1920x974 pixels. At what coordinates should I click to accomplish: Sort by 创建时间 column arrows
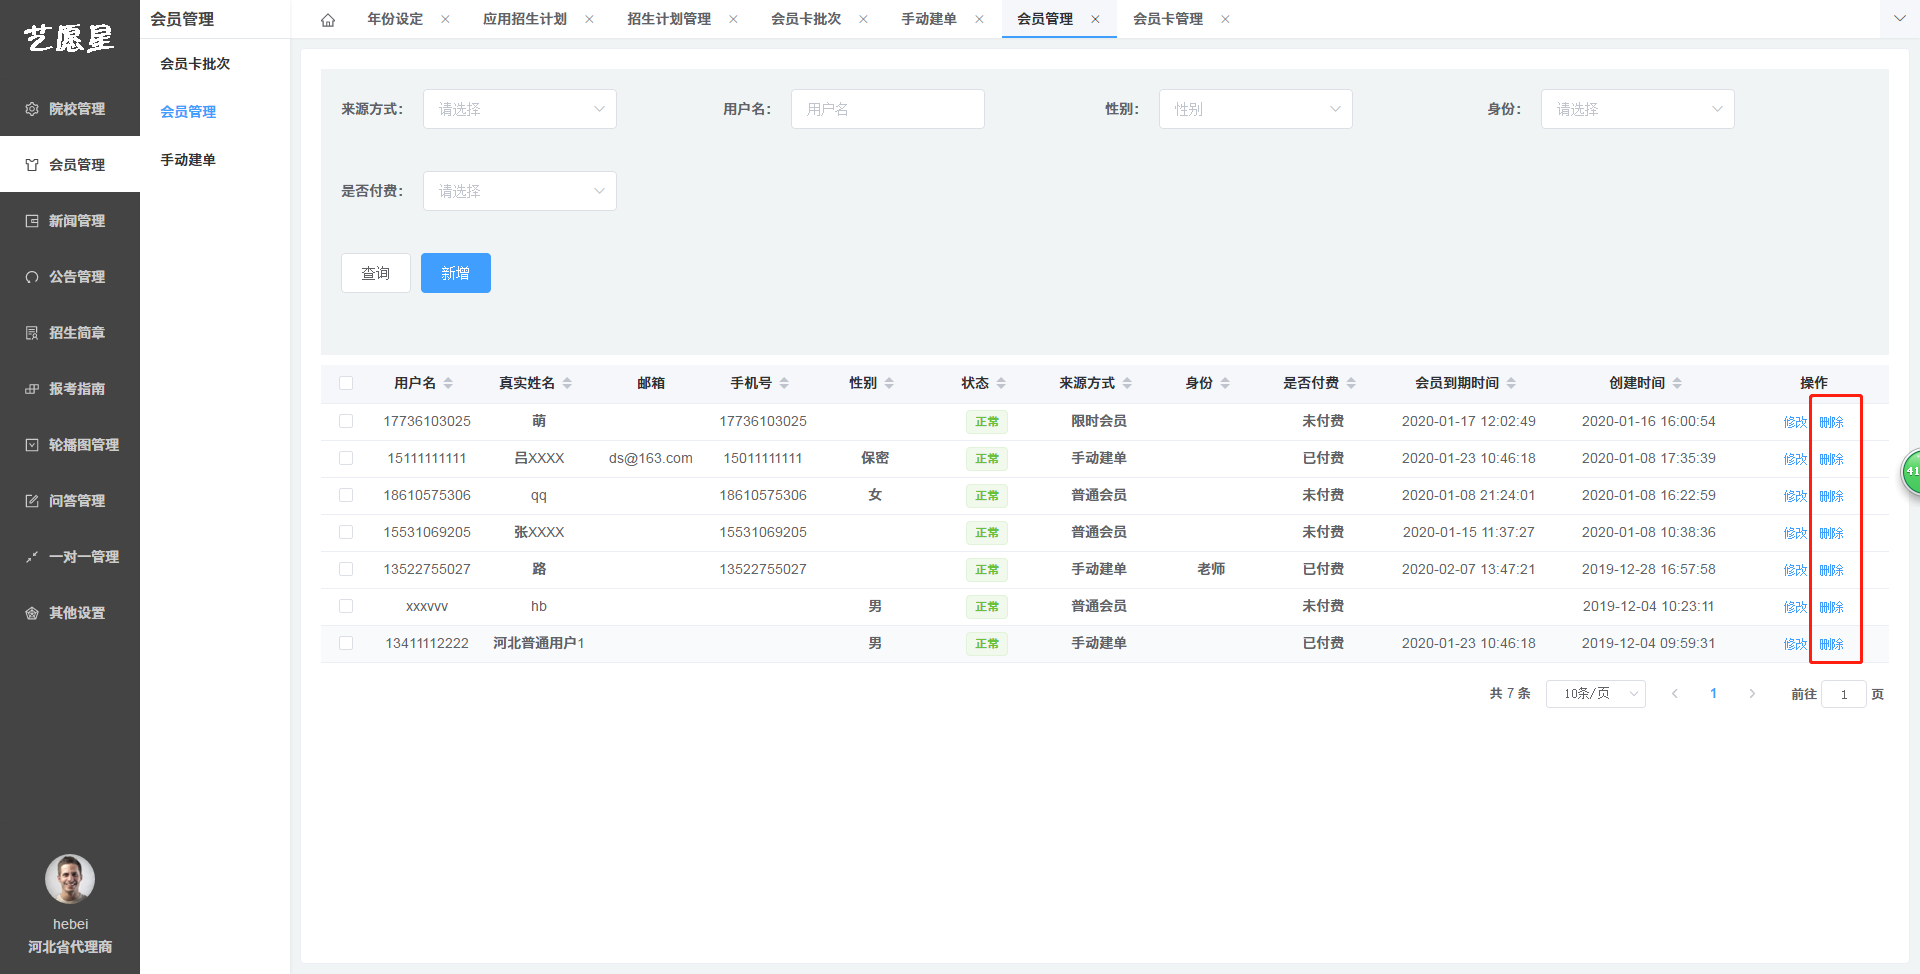(x=1677, y=383)
